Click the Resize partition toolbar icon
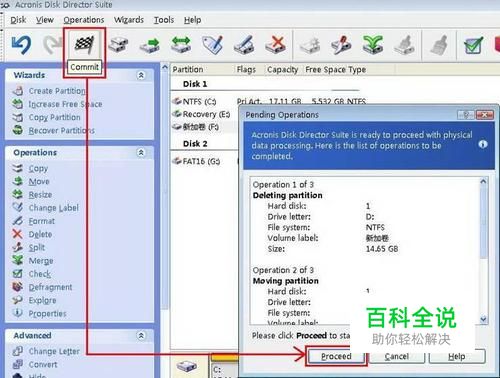 pos(181,45)
